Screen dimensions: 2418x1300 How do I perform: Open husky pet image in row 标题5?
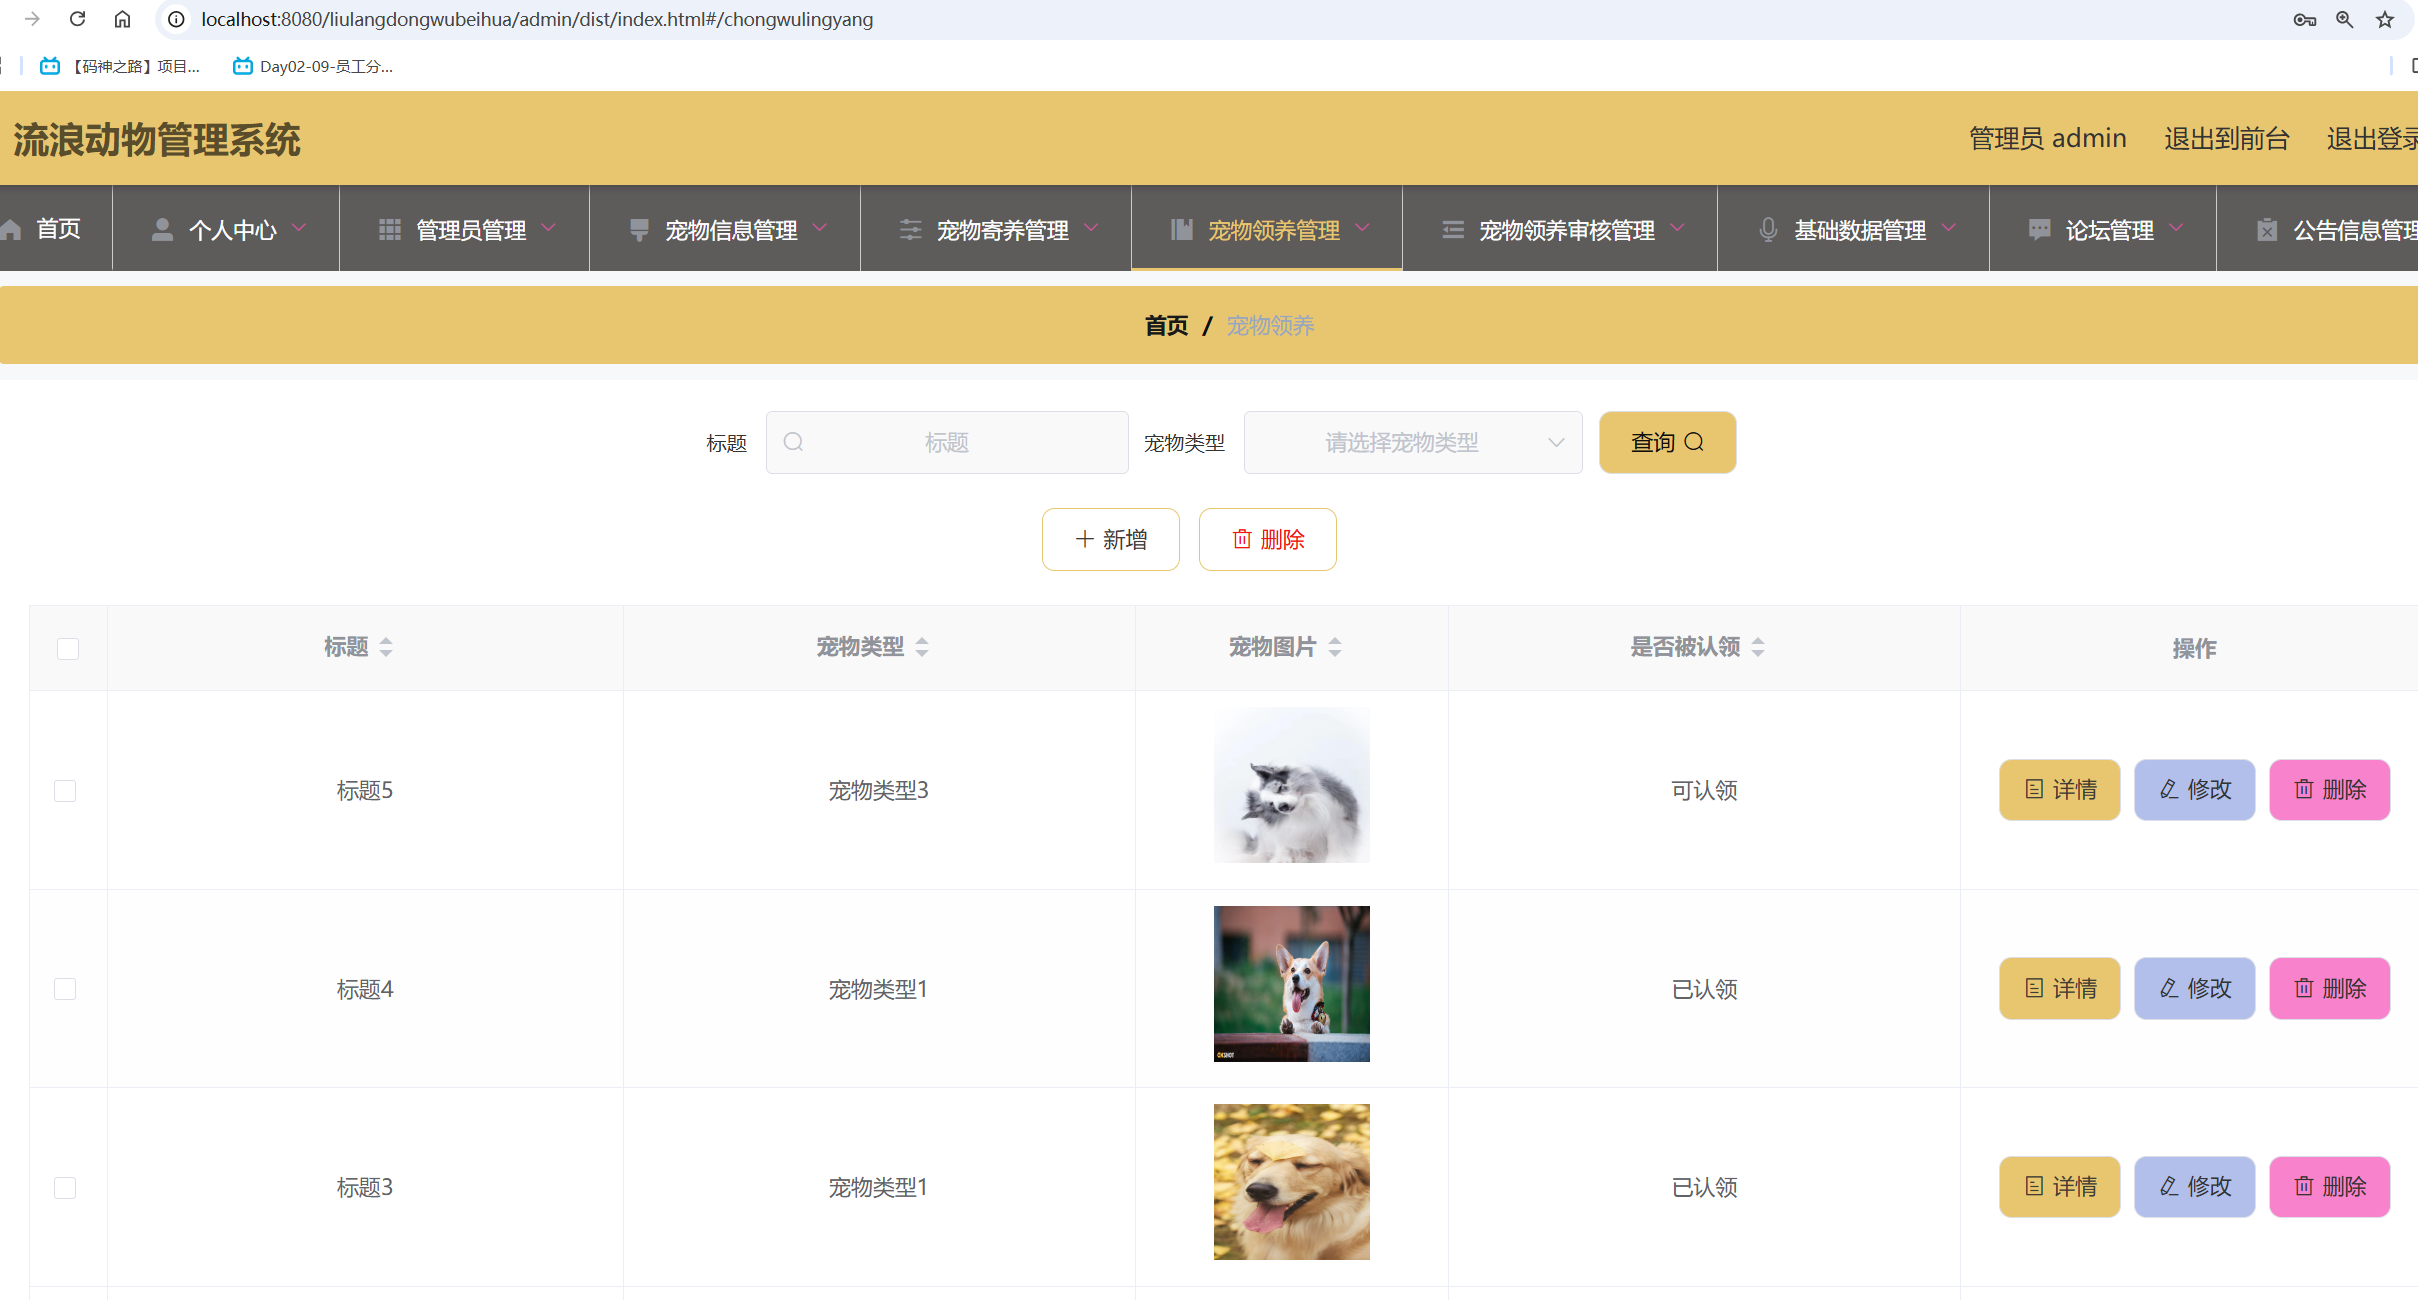click(x=1291, y=785)
